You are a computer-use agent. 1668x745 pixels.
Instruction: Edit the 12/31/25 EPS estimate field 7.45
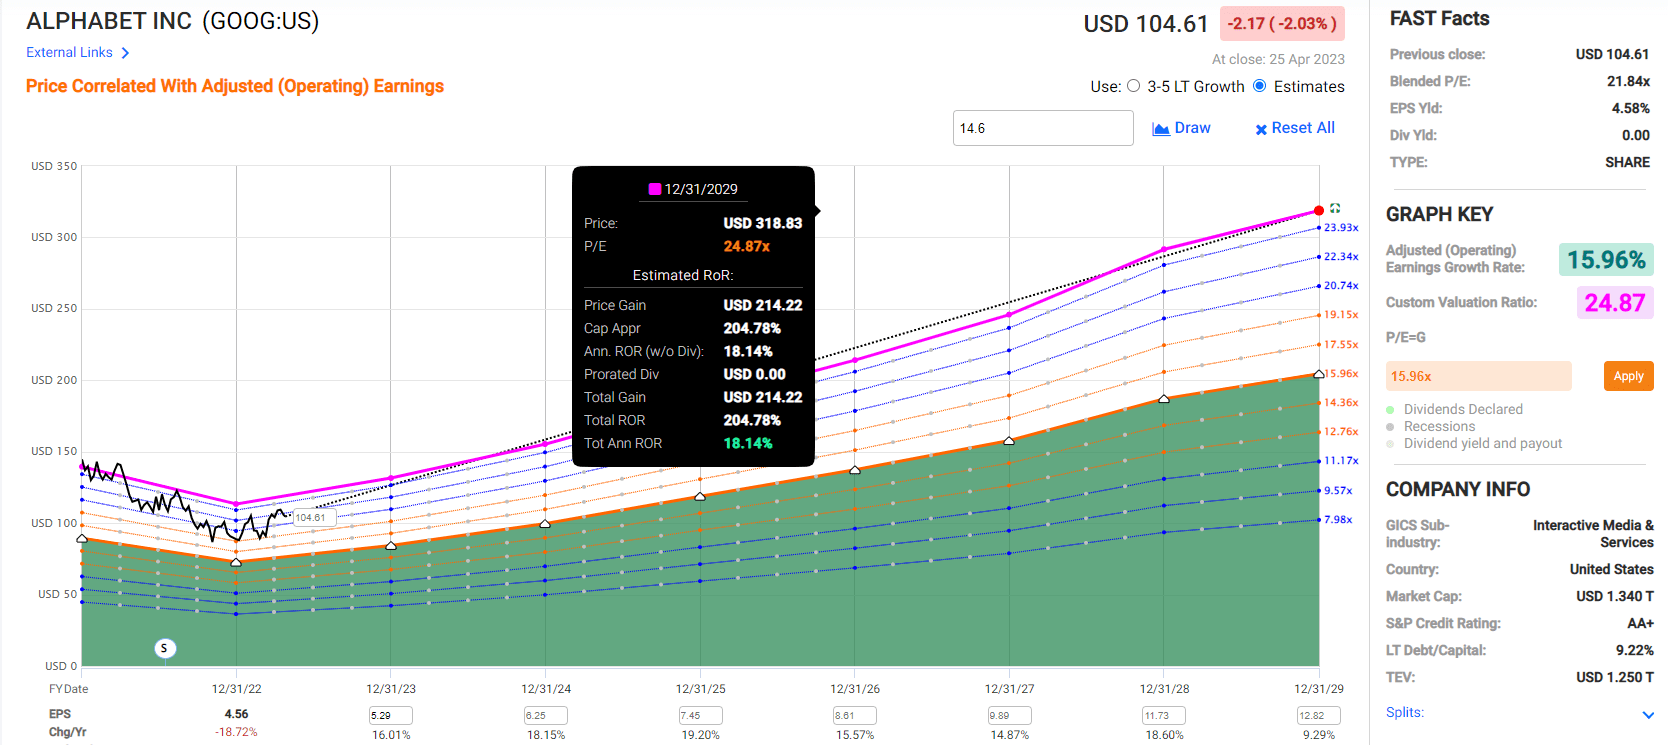click(x=700, y=715)
